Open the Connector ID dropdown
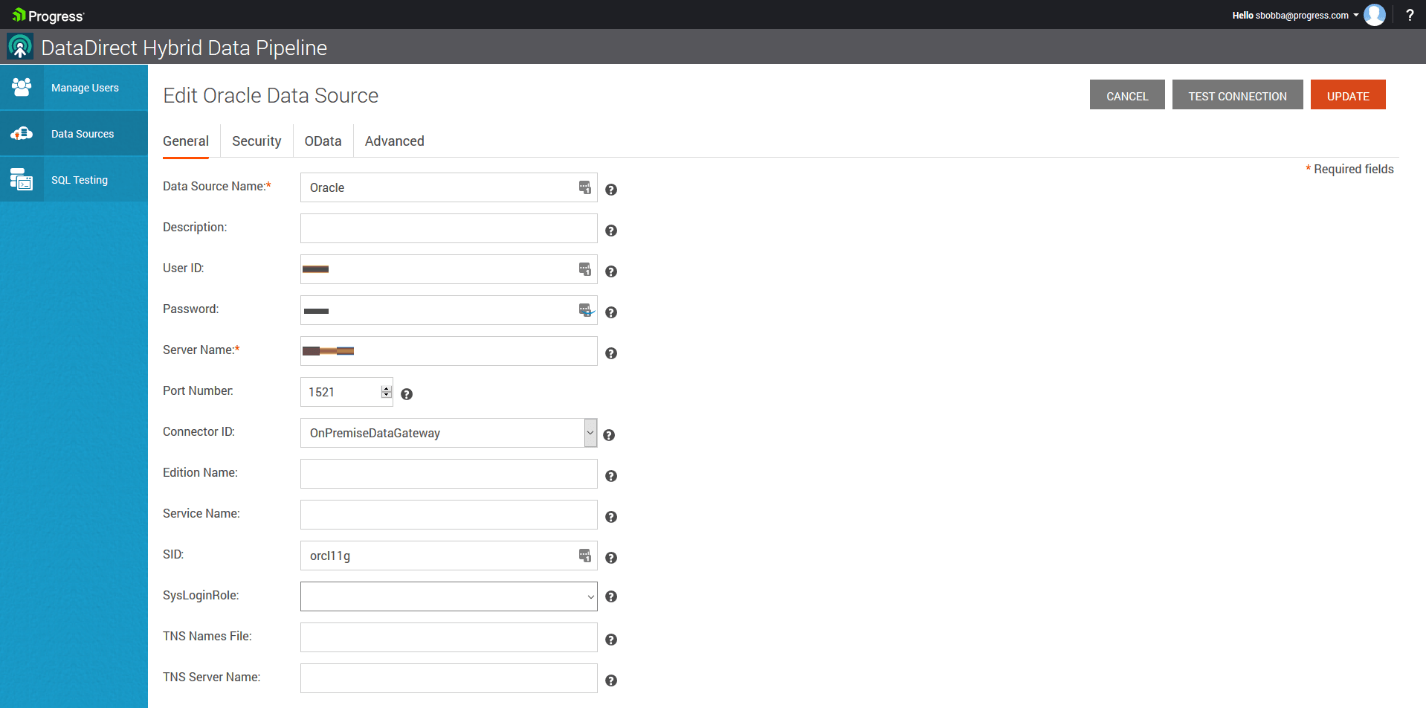 coord(589,432)
